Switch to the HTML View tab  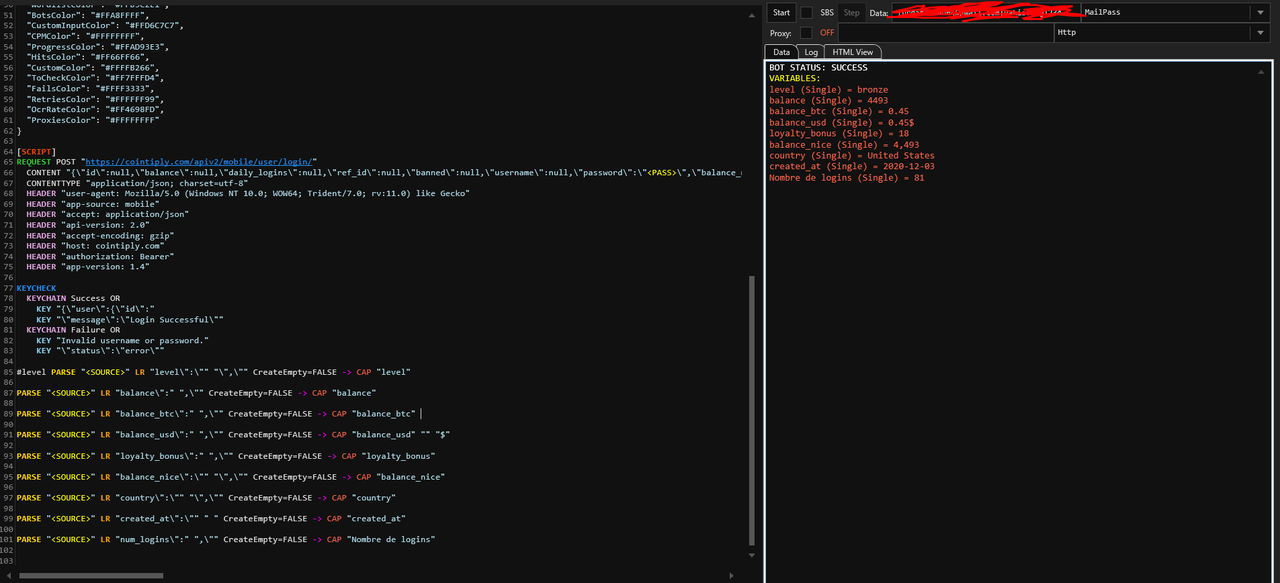pyautogui.click(x=853, y=52)
